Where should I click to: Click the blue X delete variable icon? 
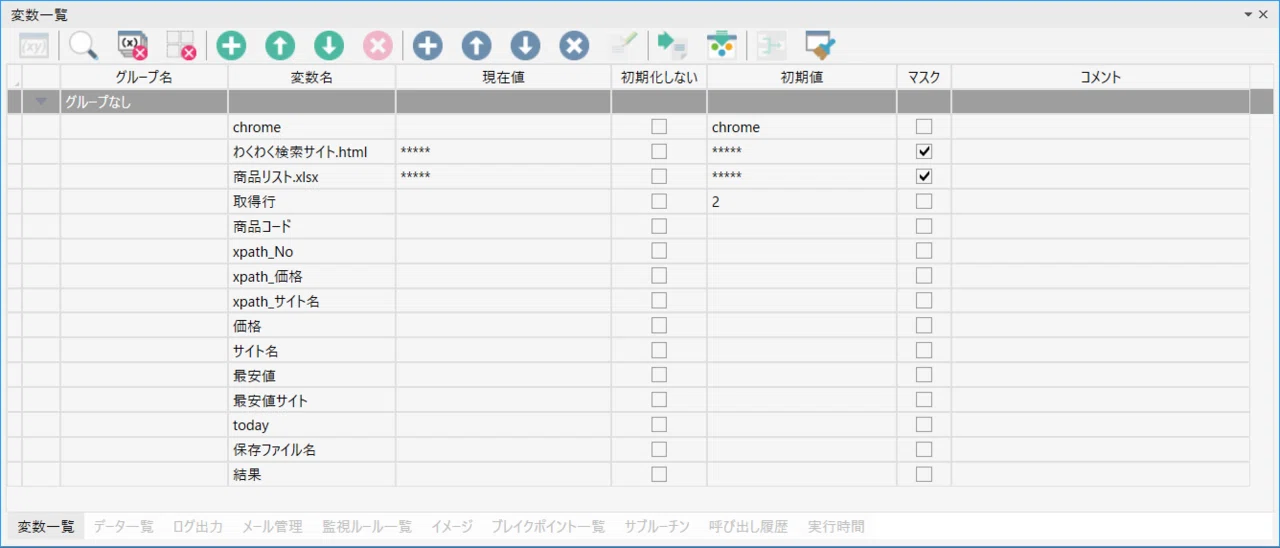574,45
